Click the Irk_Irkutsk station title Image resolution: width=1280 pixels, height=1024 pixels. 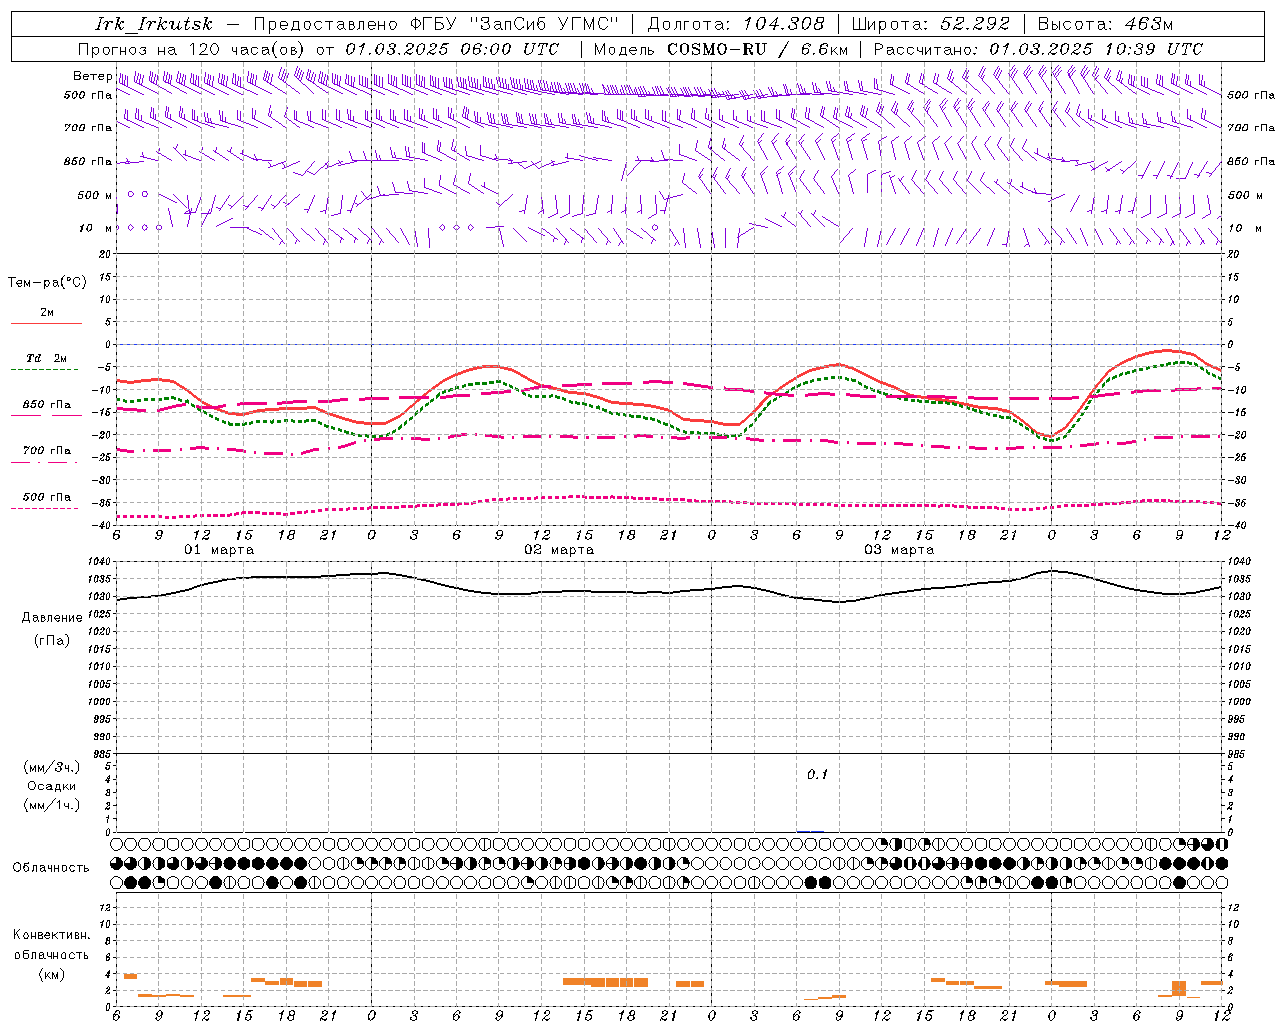tap(154, 24)
